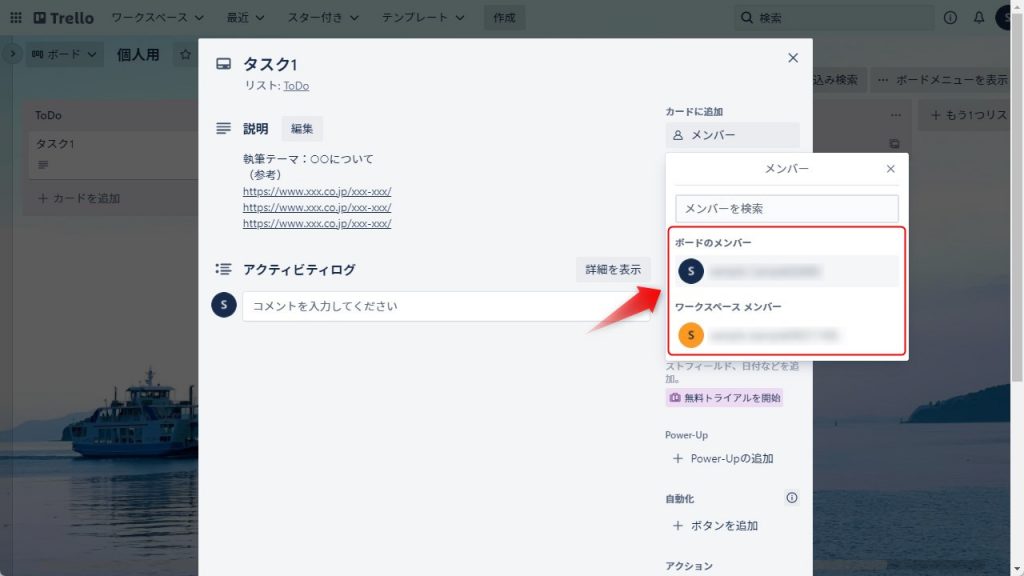Expand the collapsed sidebar chevron
Image resolution: width=1024 pixels, height=576 pixels.
(x=12, y=54)
